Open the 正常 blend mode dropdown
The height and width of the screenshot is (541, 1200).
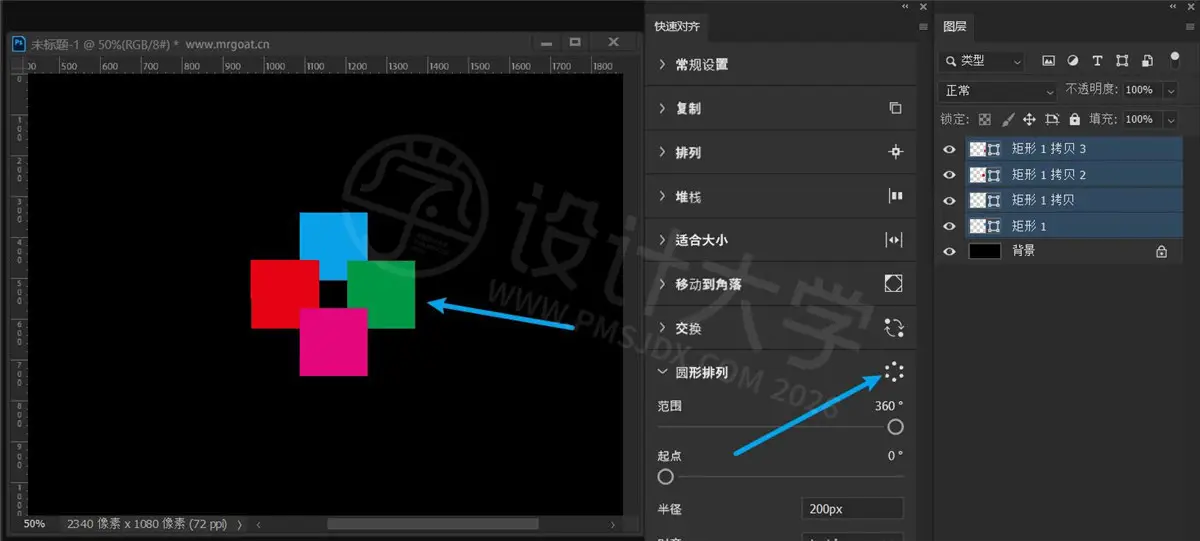coord(997,91)
